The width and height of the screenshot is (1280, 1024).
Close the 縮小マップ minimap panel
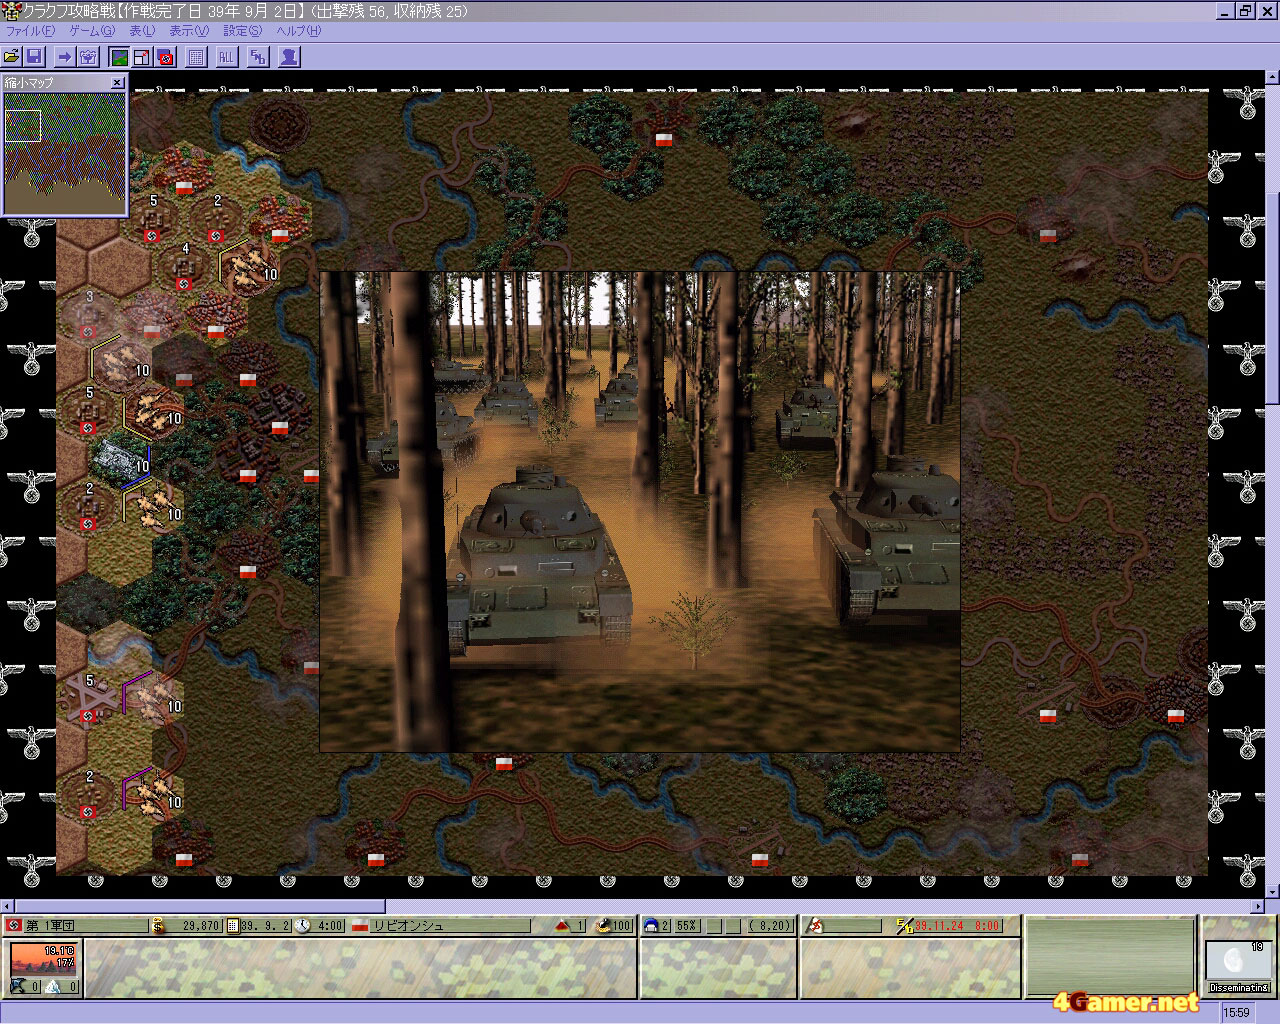[117, 82]
